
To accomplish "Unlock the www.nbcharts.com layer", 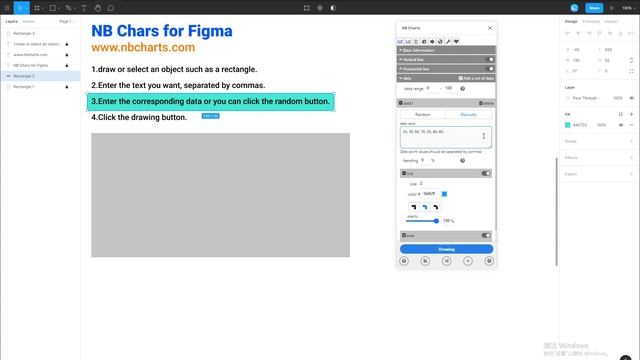I will coord(67,55).
